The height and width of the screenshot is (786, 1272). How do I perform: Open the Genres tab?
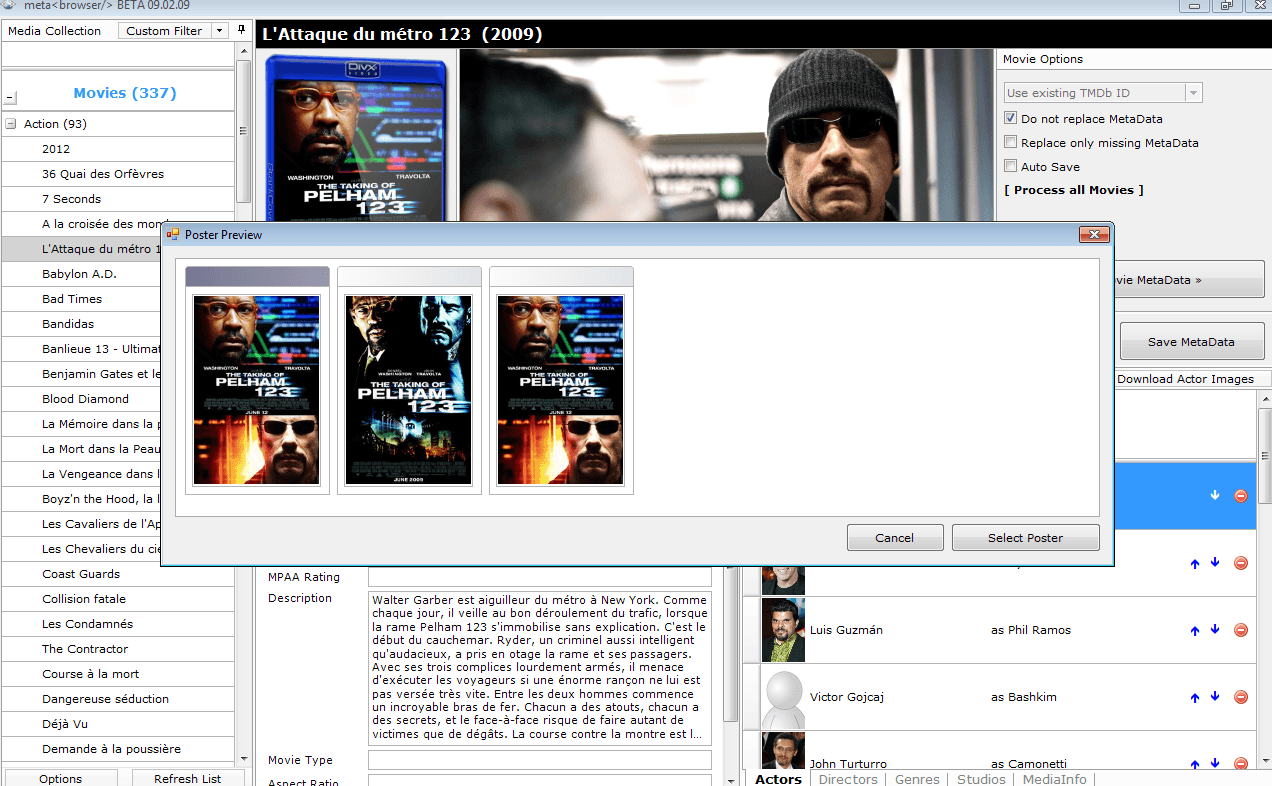917,779
